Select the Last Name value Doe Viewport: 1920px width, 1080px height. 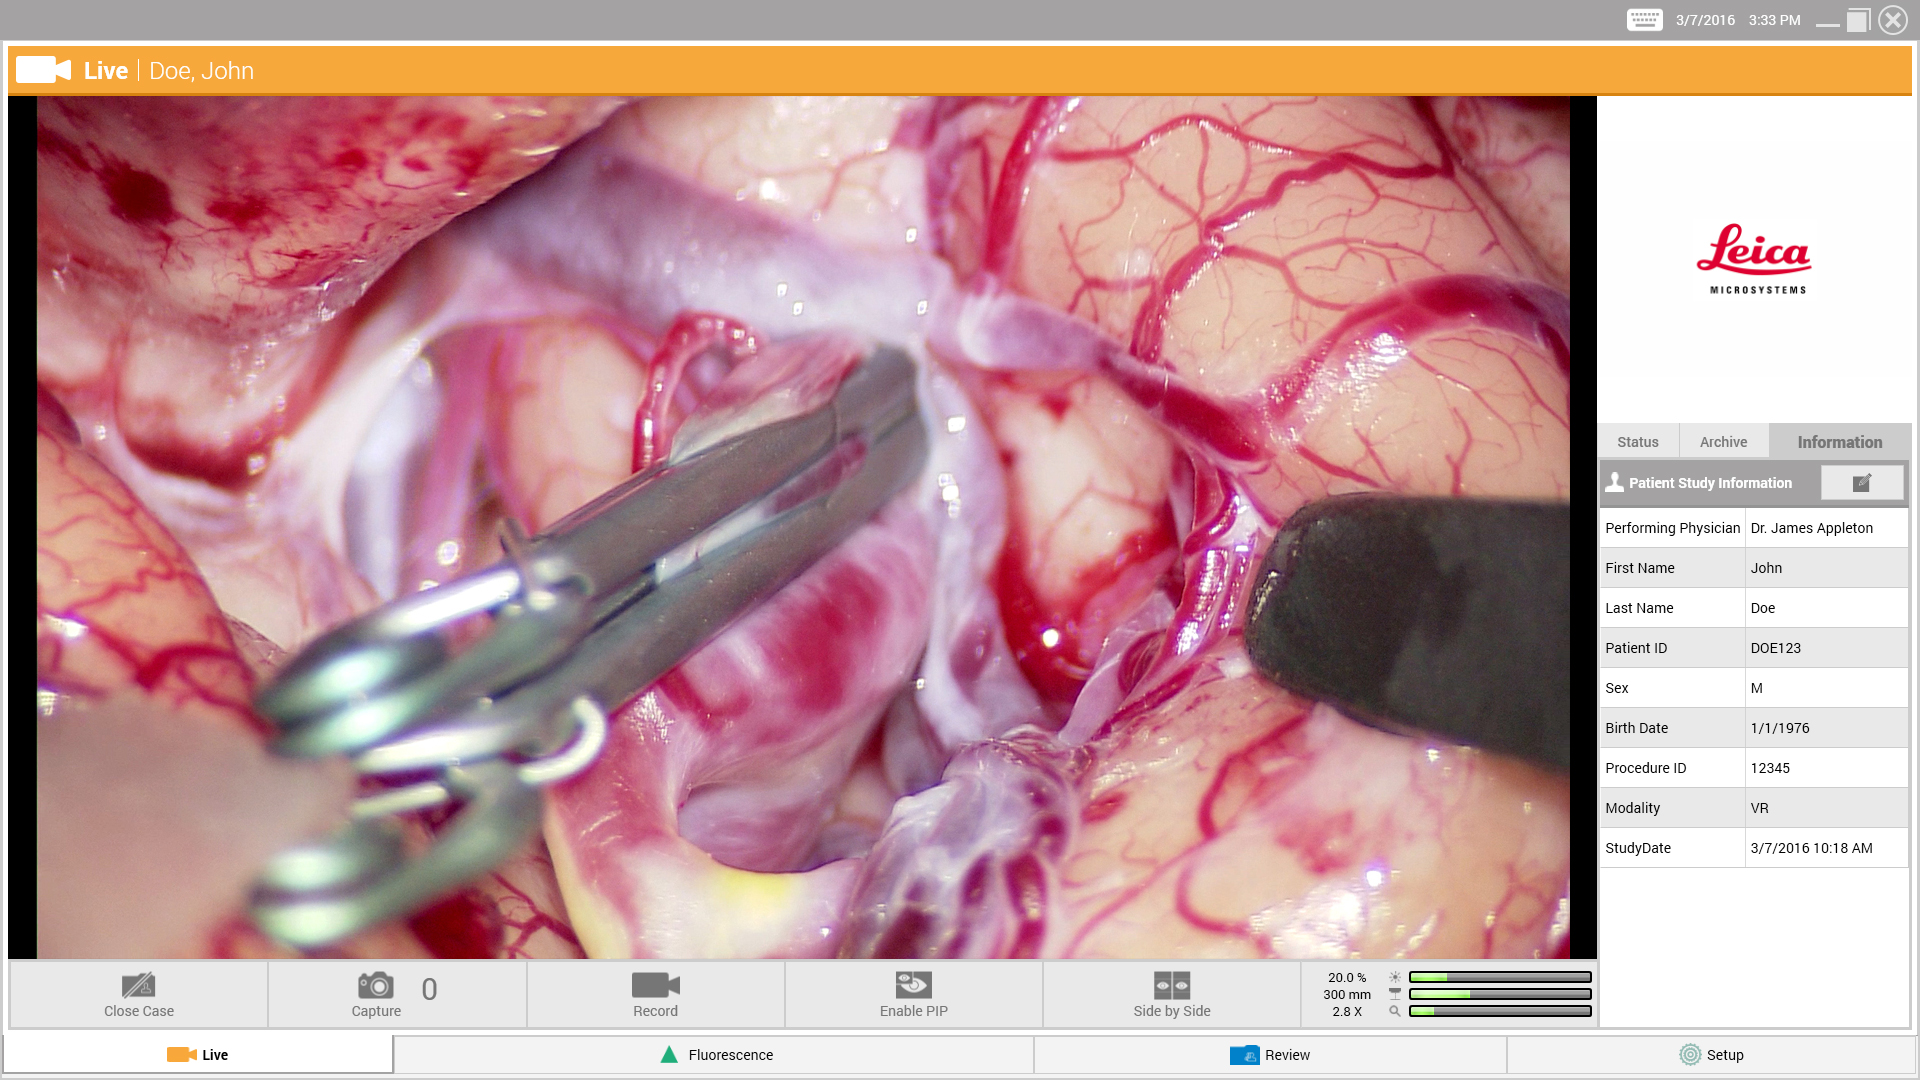(1762, 608)
